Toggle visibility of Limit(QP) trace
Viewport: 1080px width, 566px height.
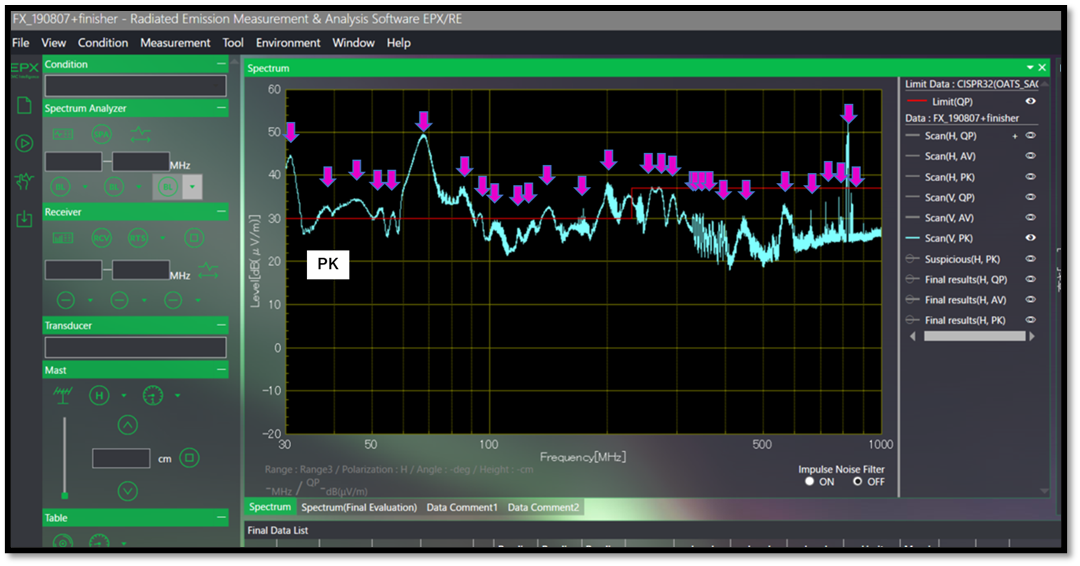click(x=1030, y=101)
